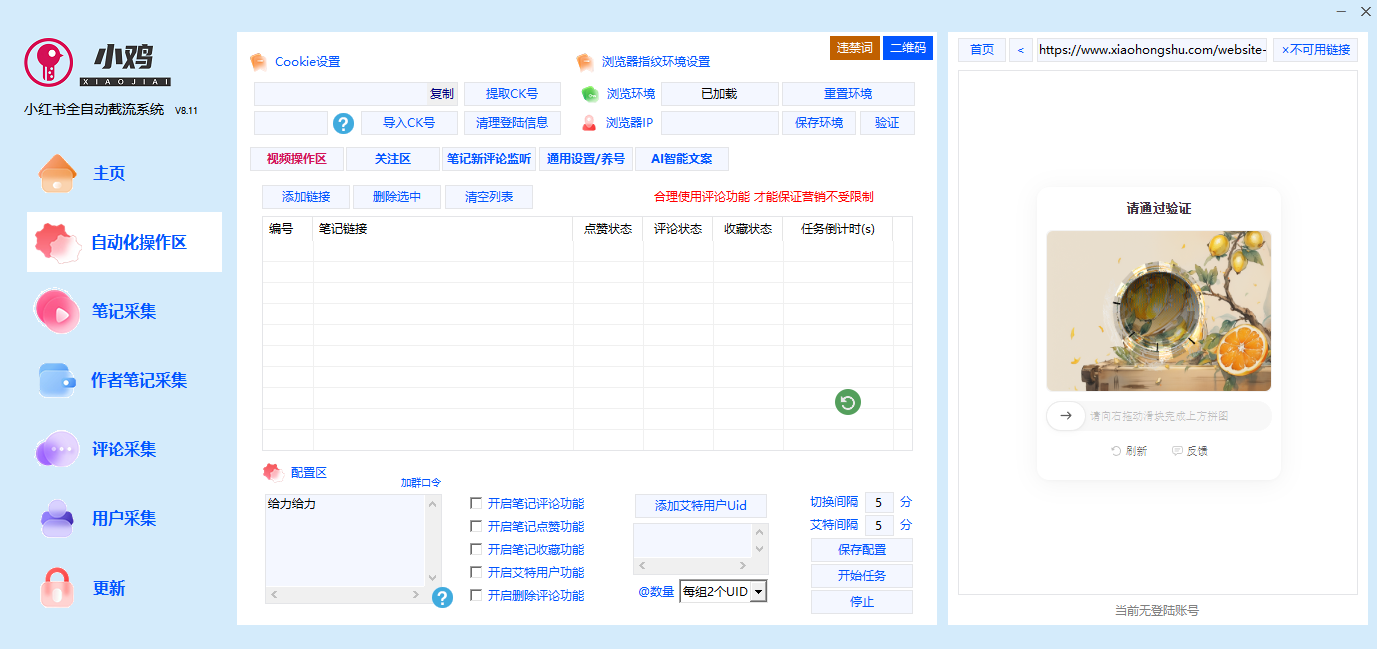Screen dimensions: 1377x649
Task: Select the 评论采集 sidebar icon
Action: pos(56,449)
